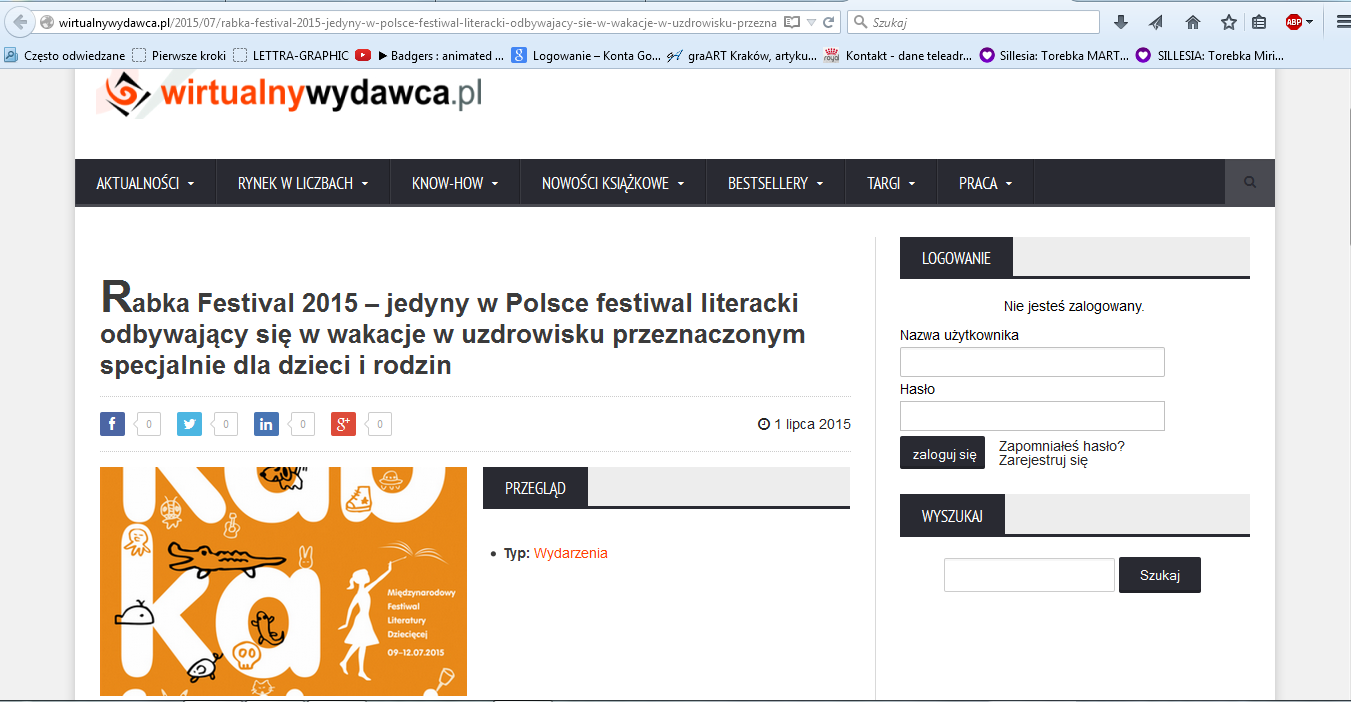The image size is (1351, 702).
Task: Open the RYNEK W LICZBACH menu
Action: 303,183
